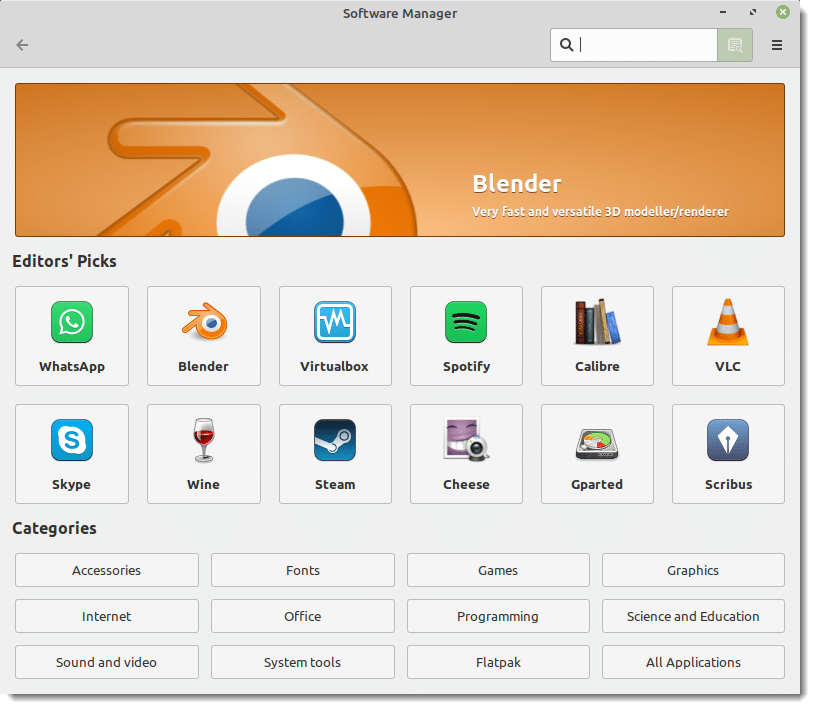Browse the Fonts category
This screenshot has width=815, height=709.
point(304,572)
